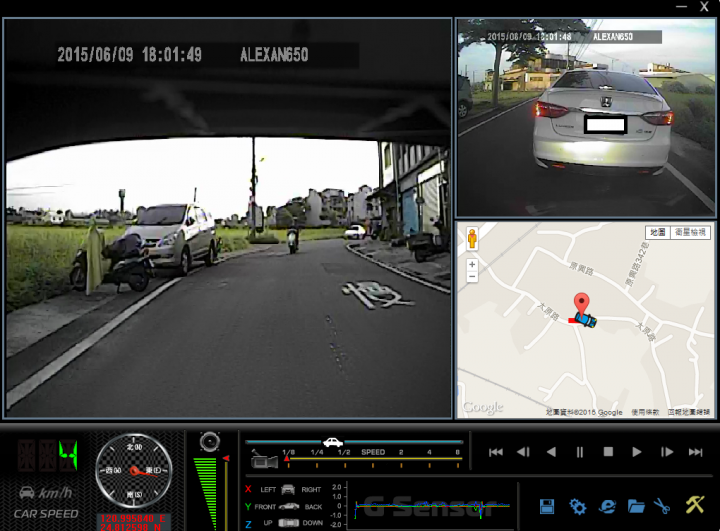Image resolution: width=720 pixels, height=531 pixels.
Task: Open the gear settings icon
Action: tap(577, 506)
